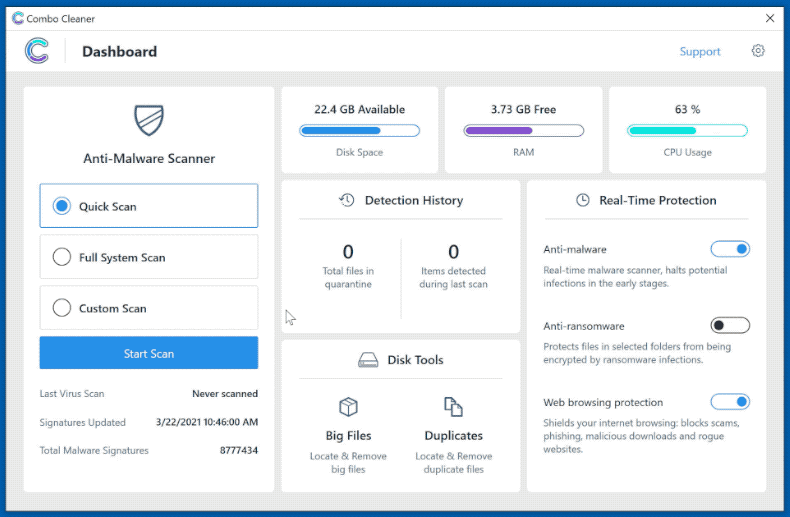Screen dimensions: 790x517
Task: Click the small title bar app icon
Action: coord(18,18)
